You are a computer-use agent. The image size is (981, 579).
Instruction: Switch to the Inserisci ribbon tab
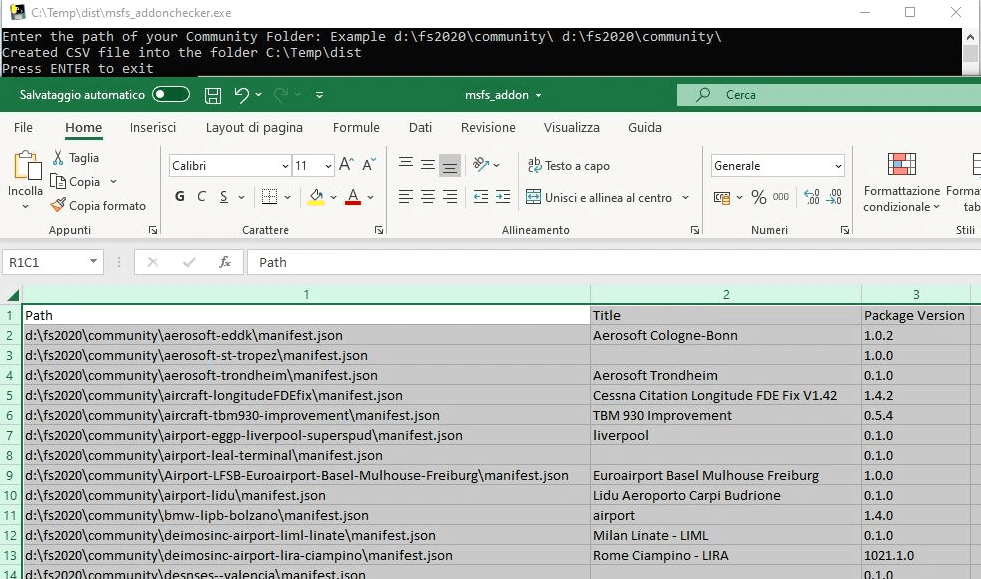point(153,128)
